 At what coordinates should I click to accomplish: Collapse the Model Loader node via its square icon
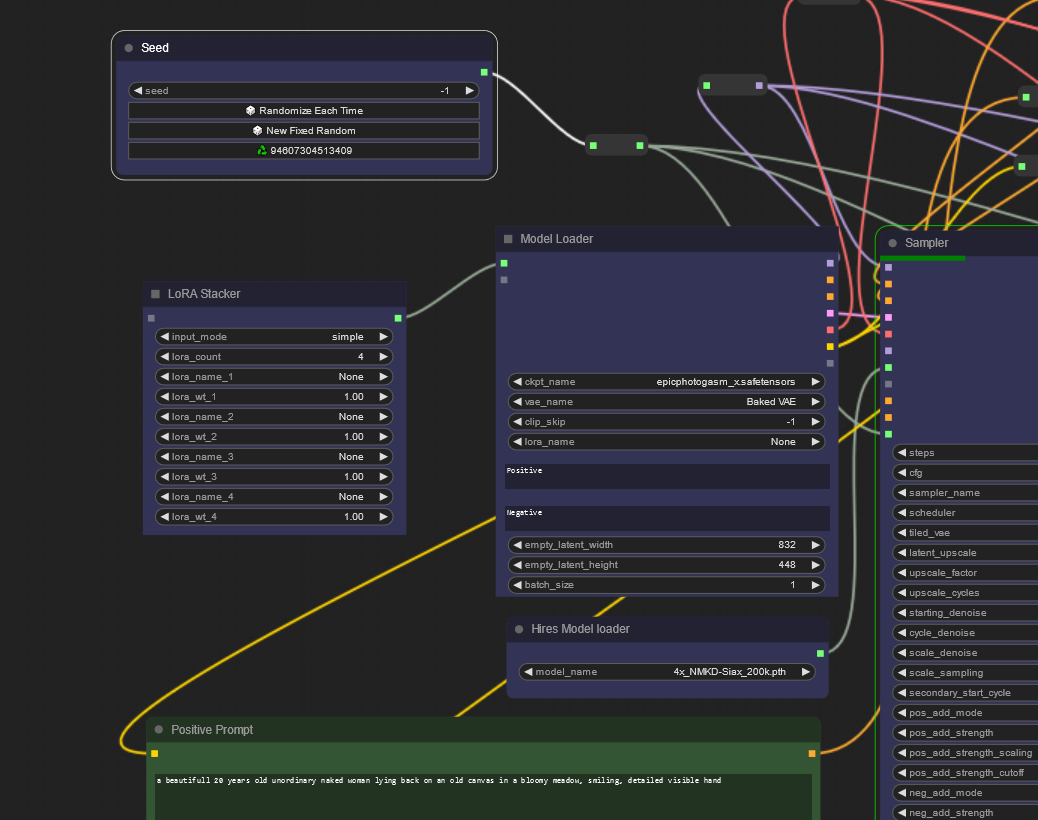click(508, 239)
